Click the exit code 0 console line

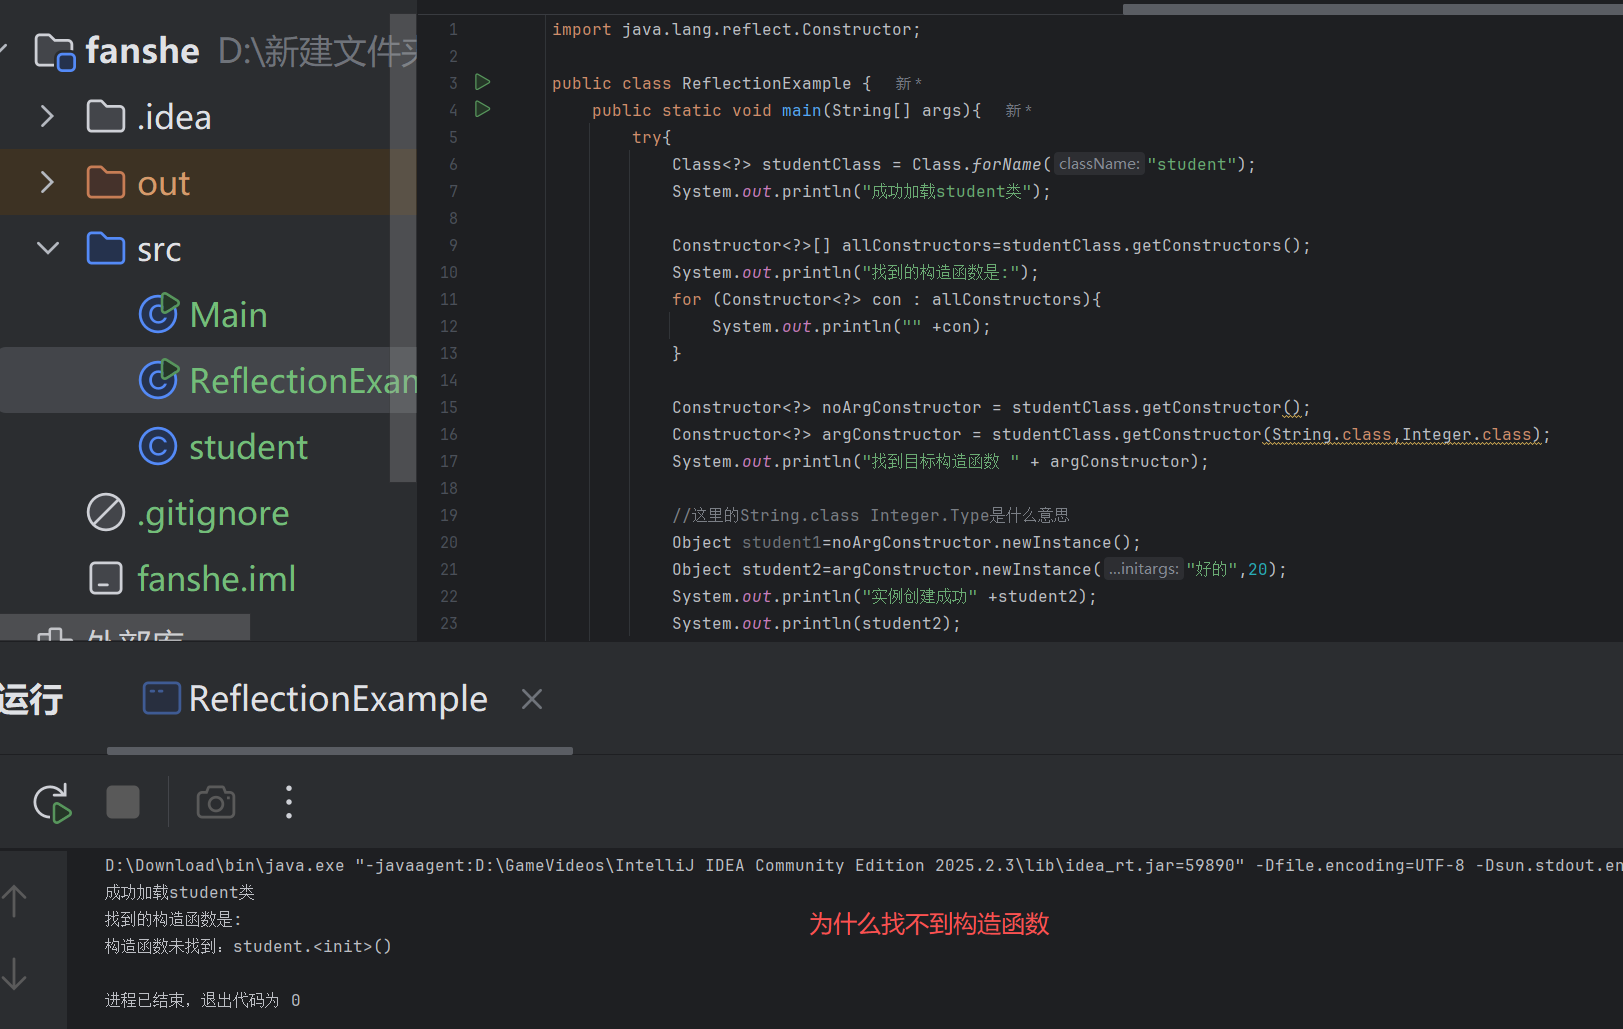[203, 1001]
